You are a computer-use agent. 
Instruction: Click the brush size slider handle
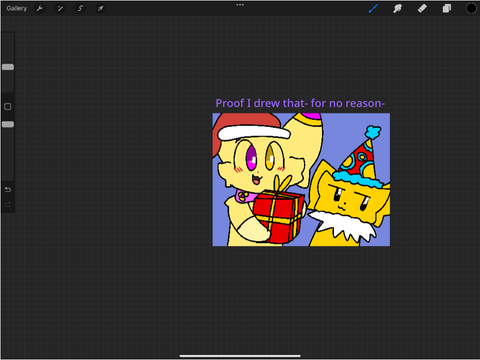[x=8, y=67]
